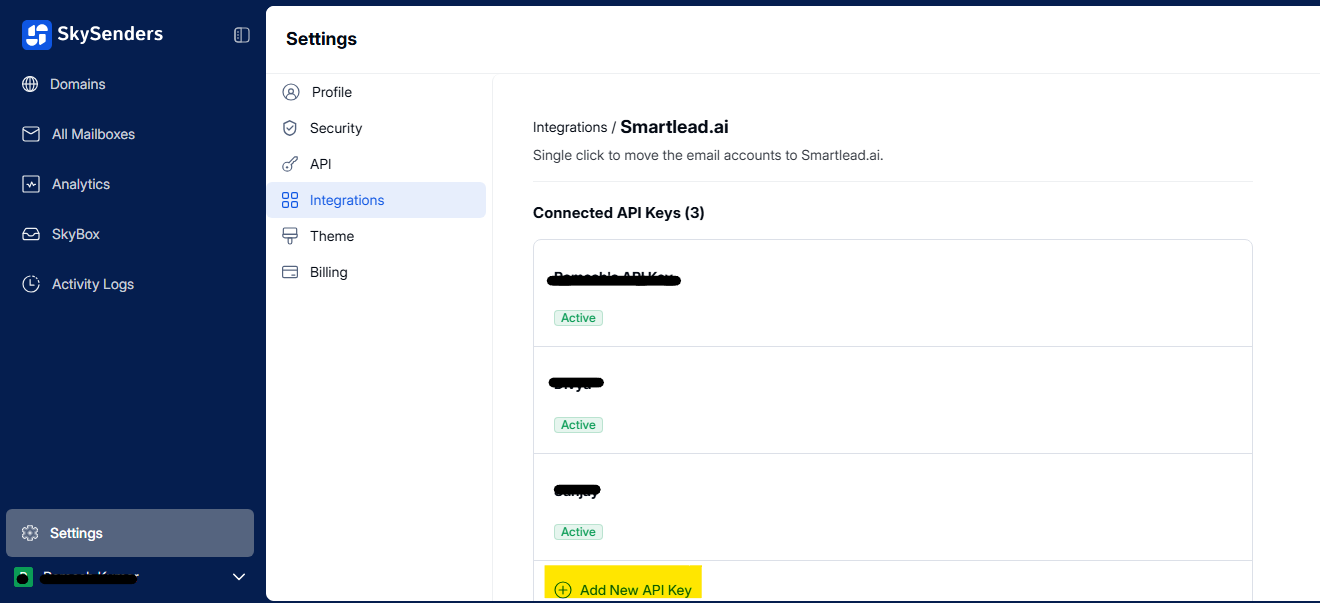Click the SkySenders brand name

pyautogui.click(x=111, y=35)
